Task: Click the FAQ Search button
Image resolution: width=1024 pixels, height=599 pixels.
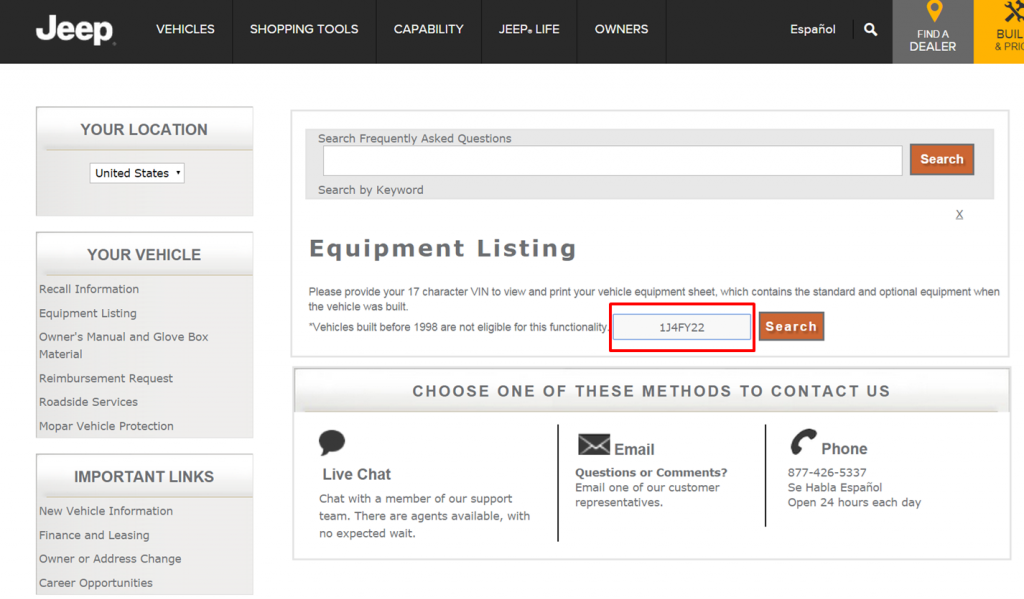Action: tap(942, 159)
